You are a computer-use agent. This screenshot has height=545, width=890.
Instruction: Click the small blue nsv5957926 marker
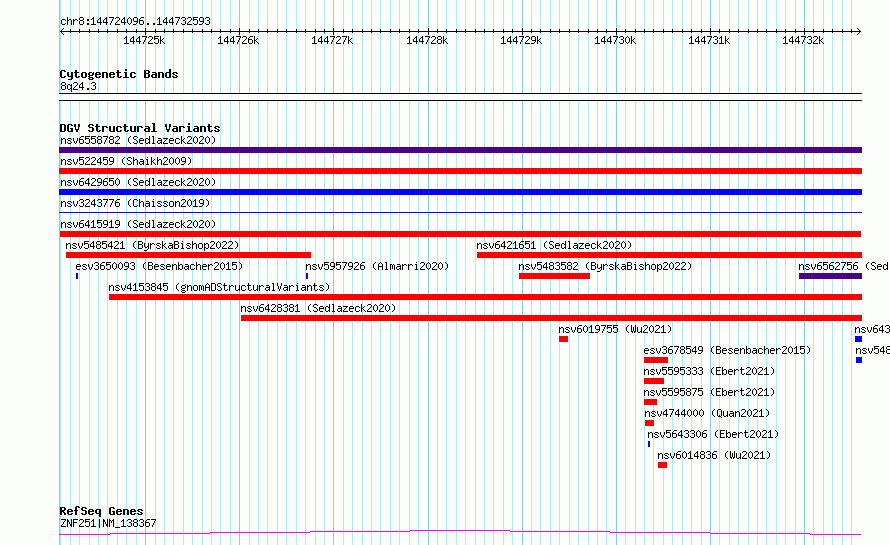[x=307, y=276]
